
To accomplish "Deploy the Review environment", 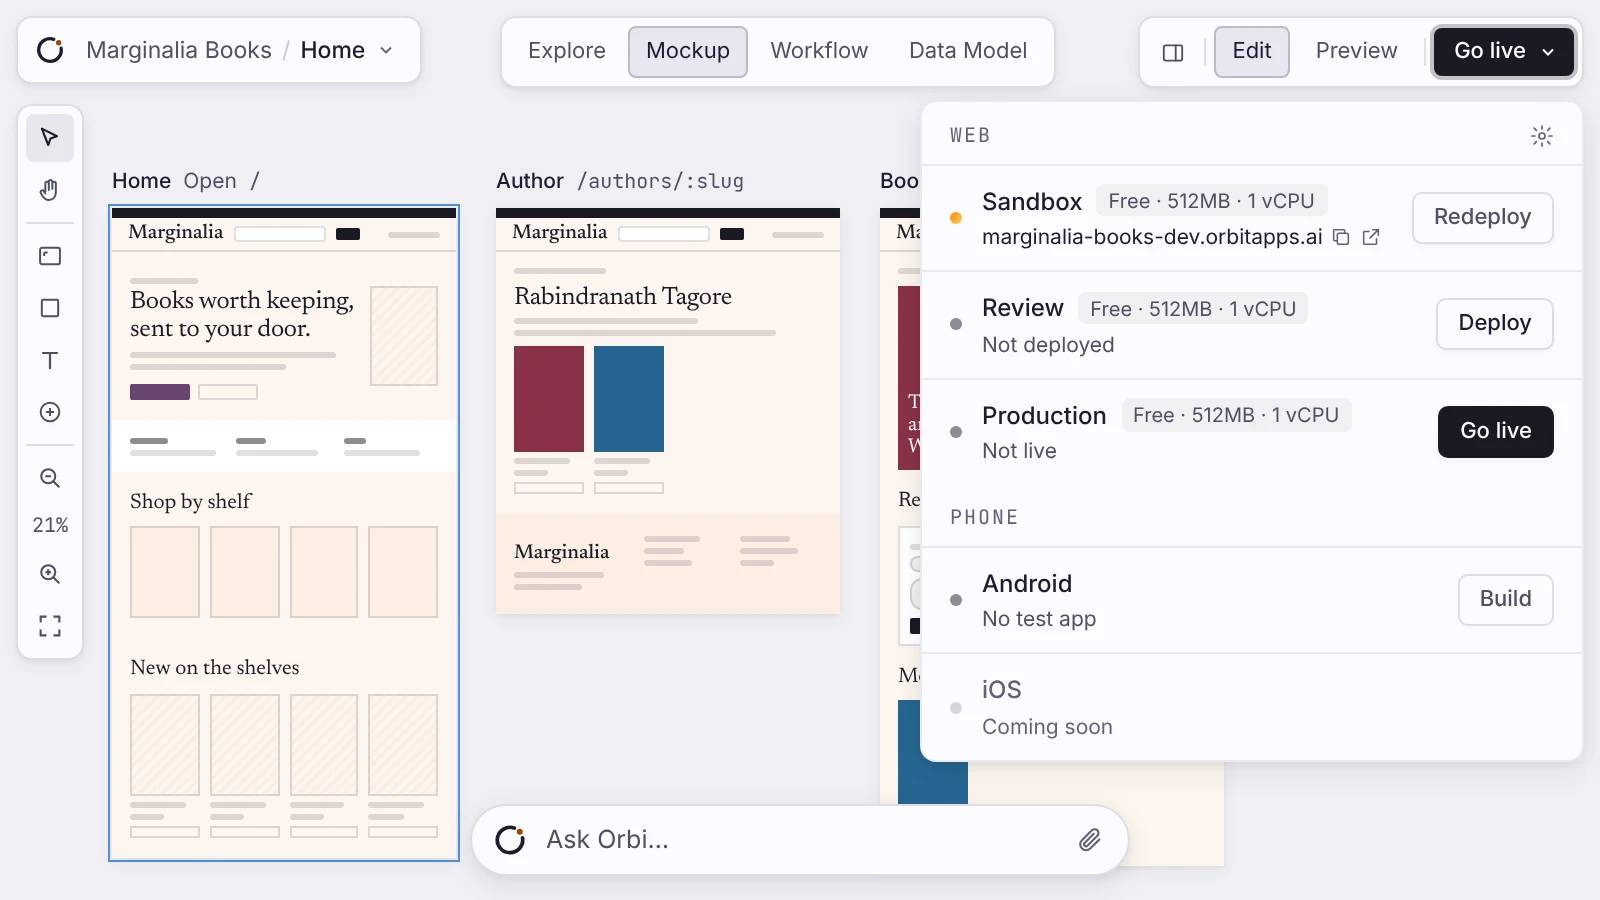I will (1495, 324).
